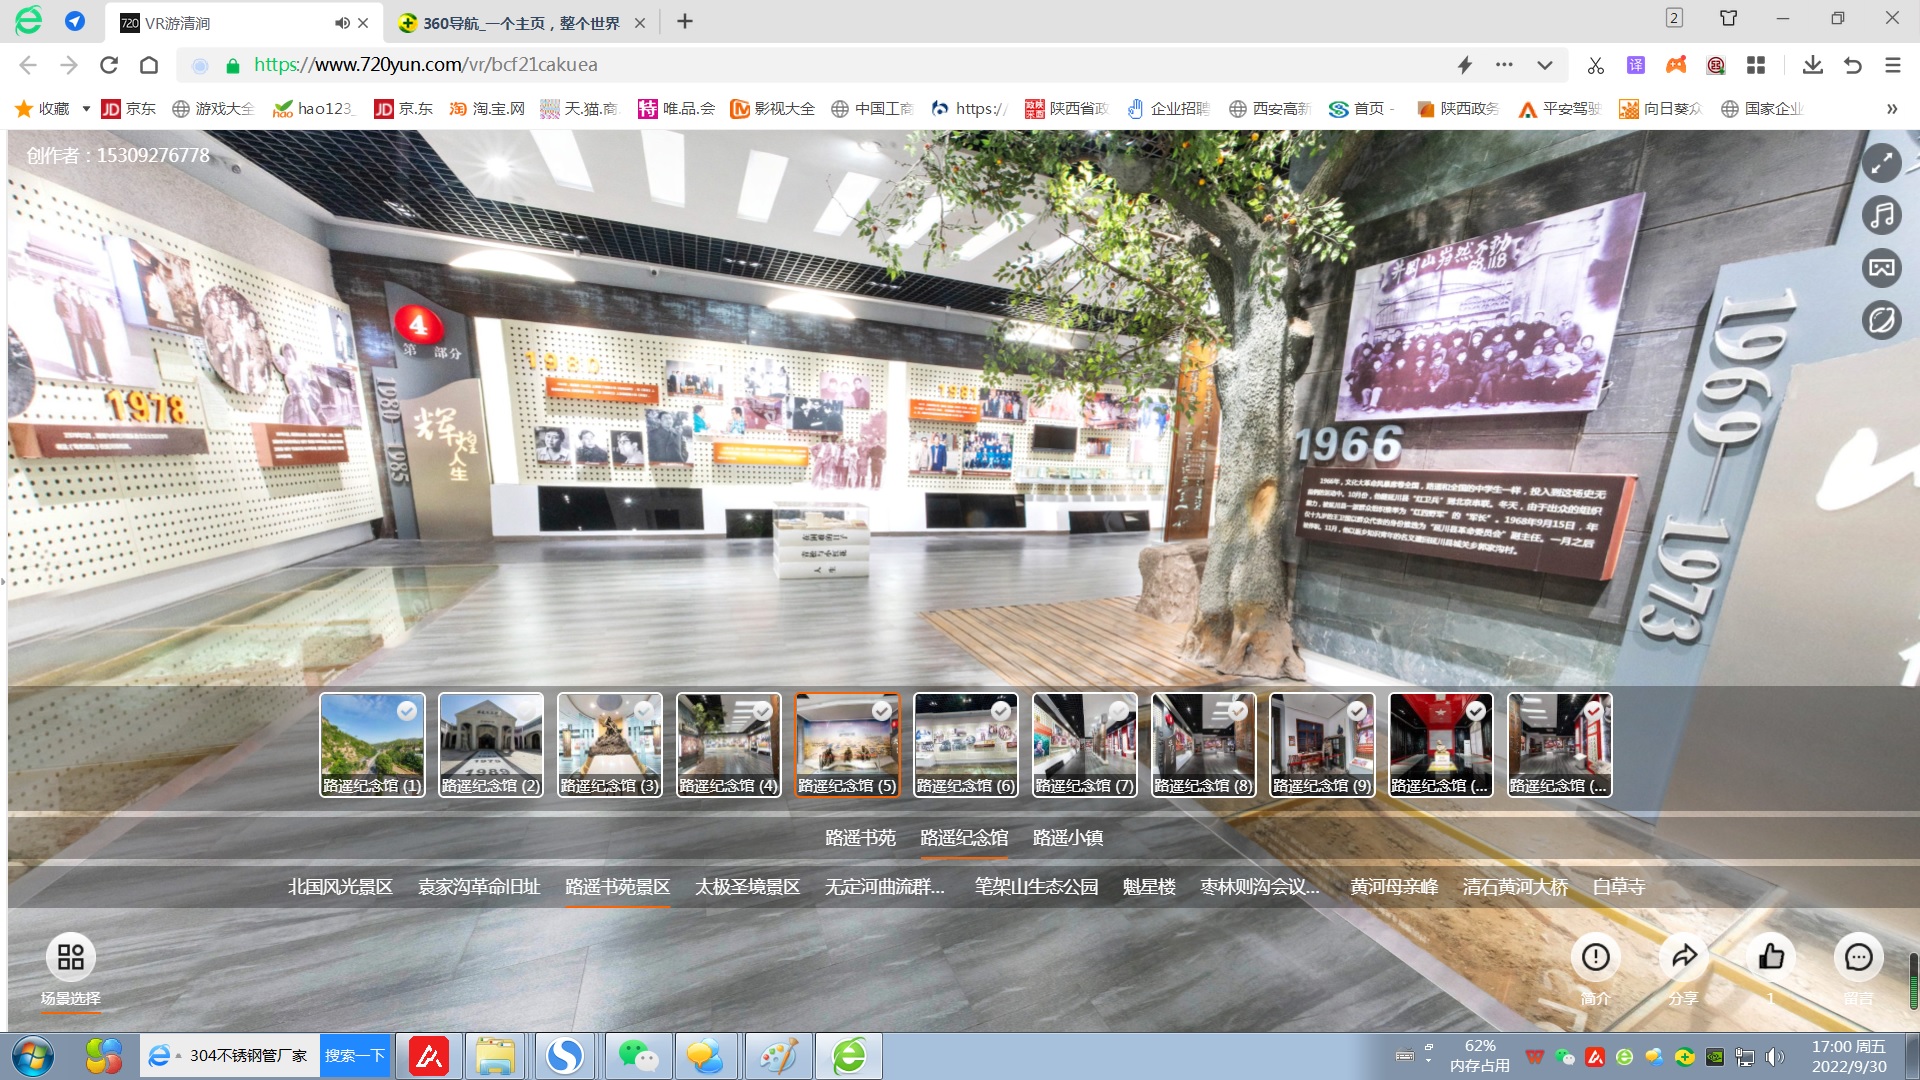Open the 场景选择 scene selector icon
This screenshot has height=1080, width=1920.
tap(71, 957)
